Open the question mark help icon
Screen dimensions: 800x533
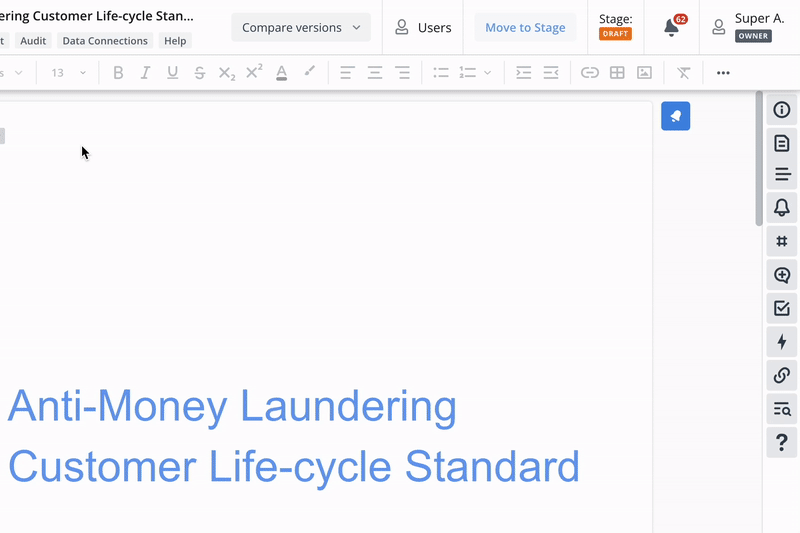[782, 442]
